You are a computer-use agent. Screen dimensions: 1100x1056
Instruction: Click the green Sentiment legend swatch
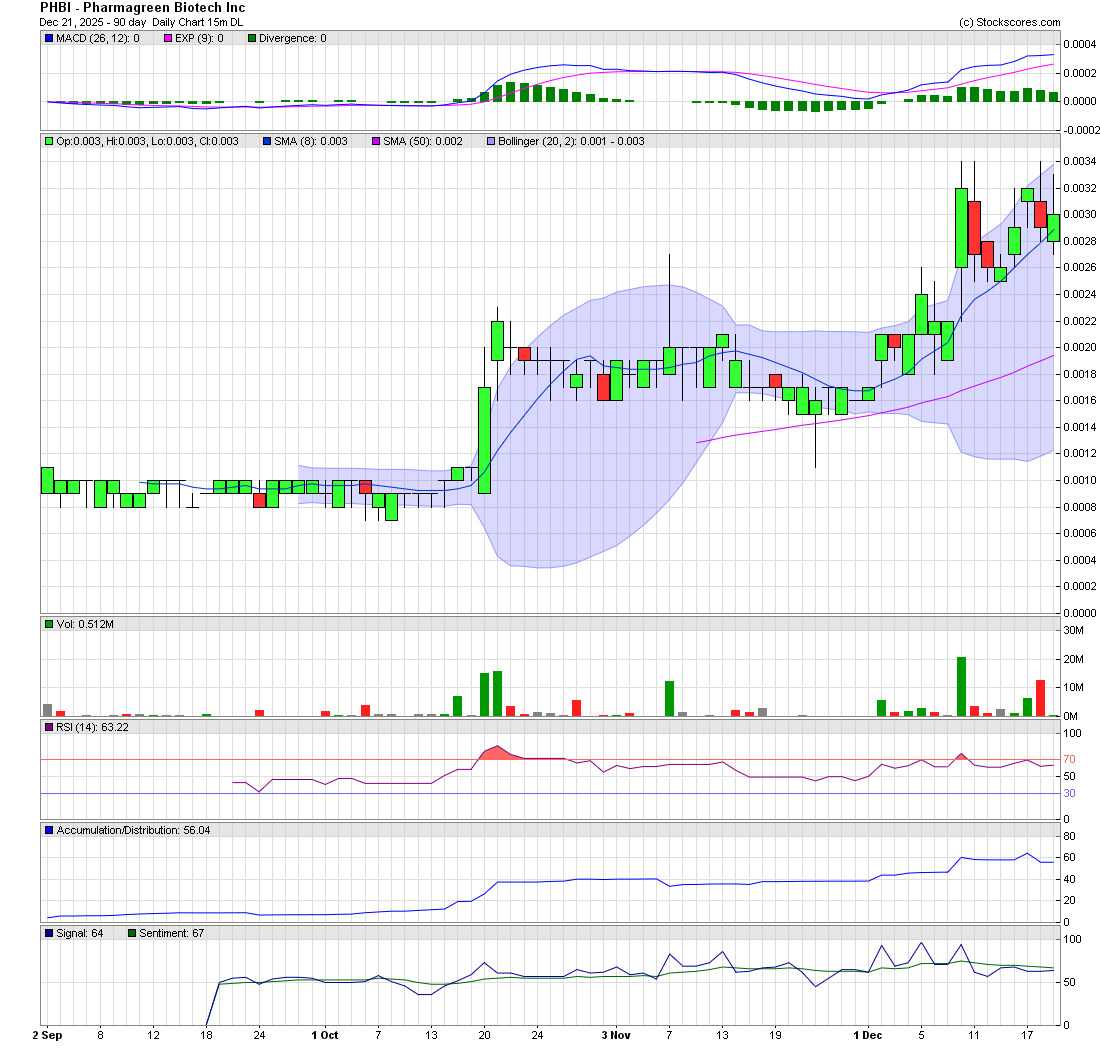132,933
